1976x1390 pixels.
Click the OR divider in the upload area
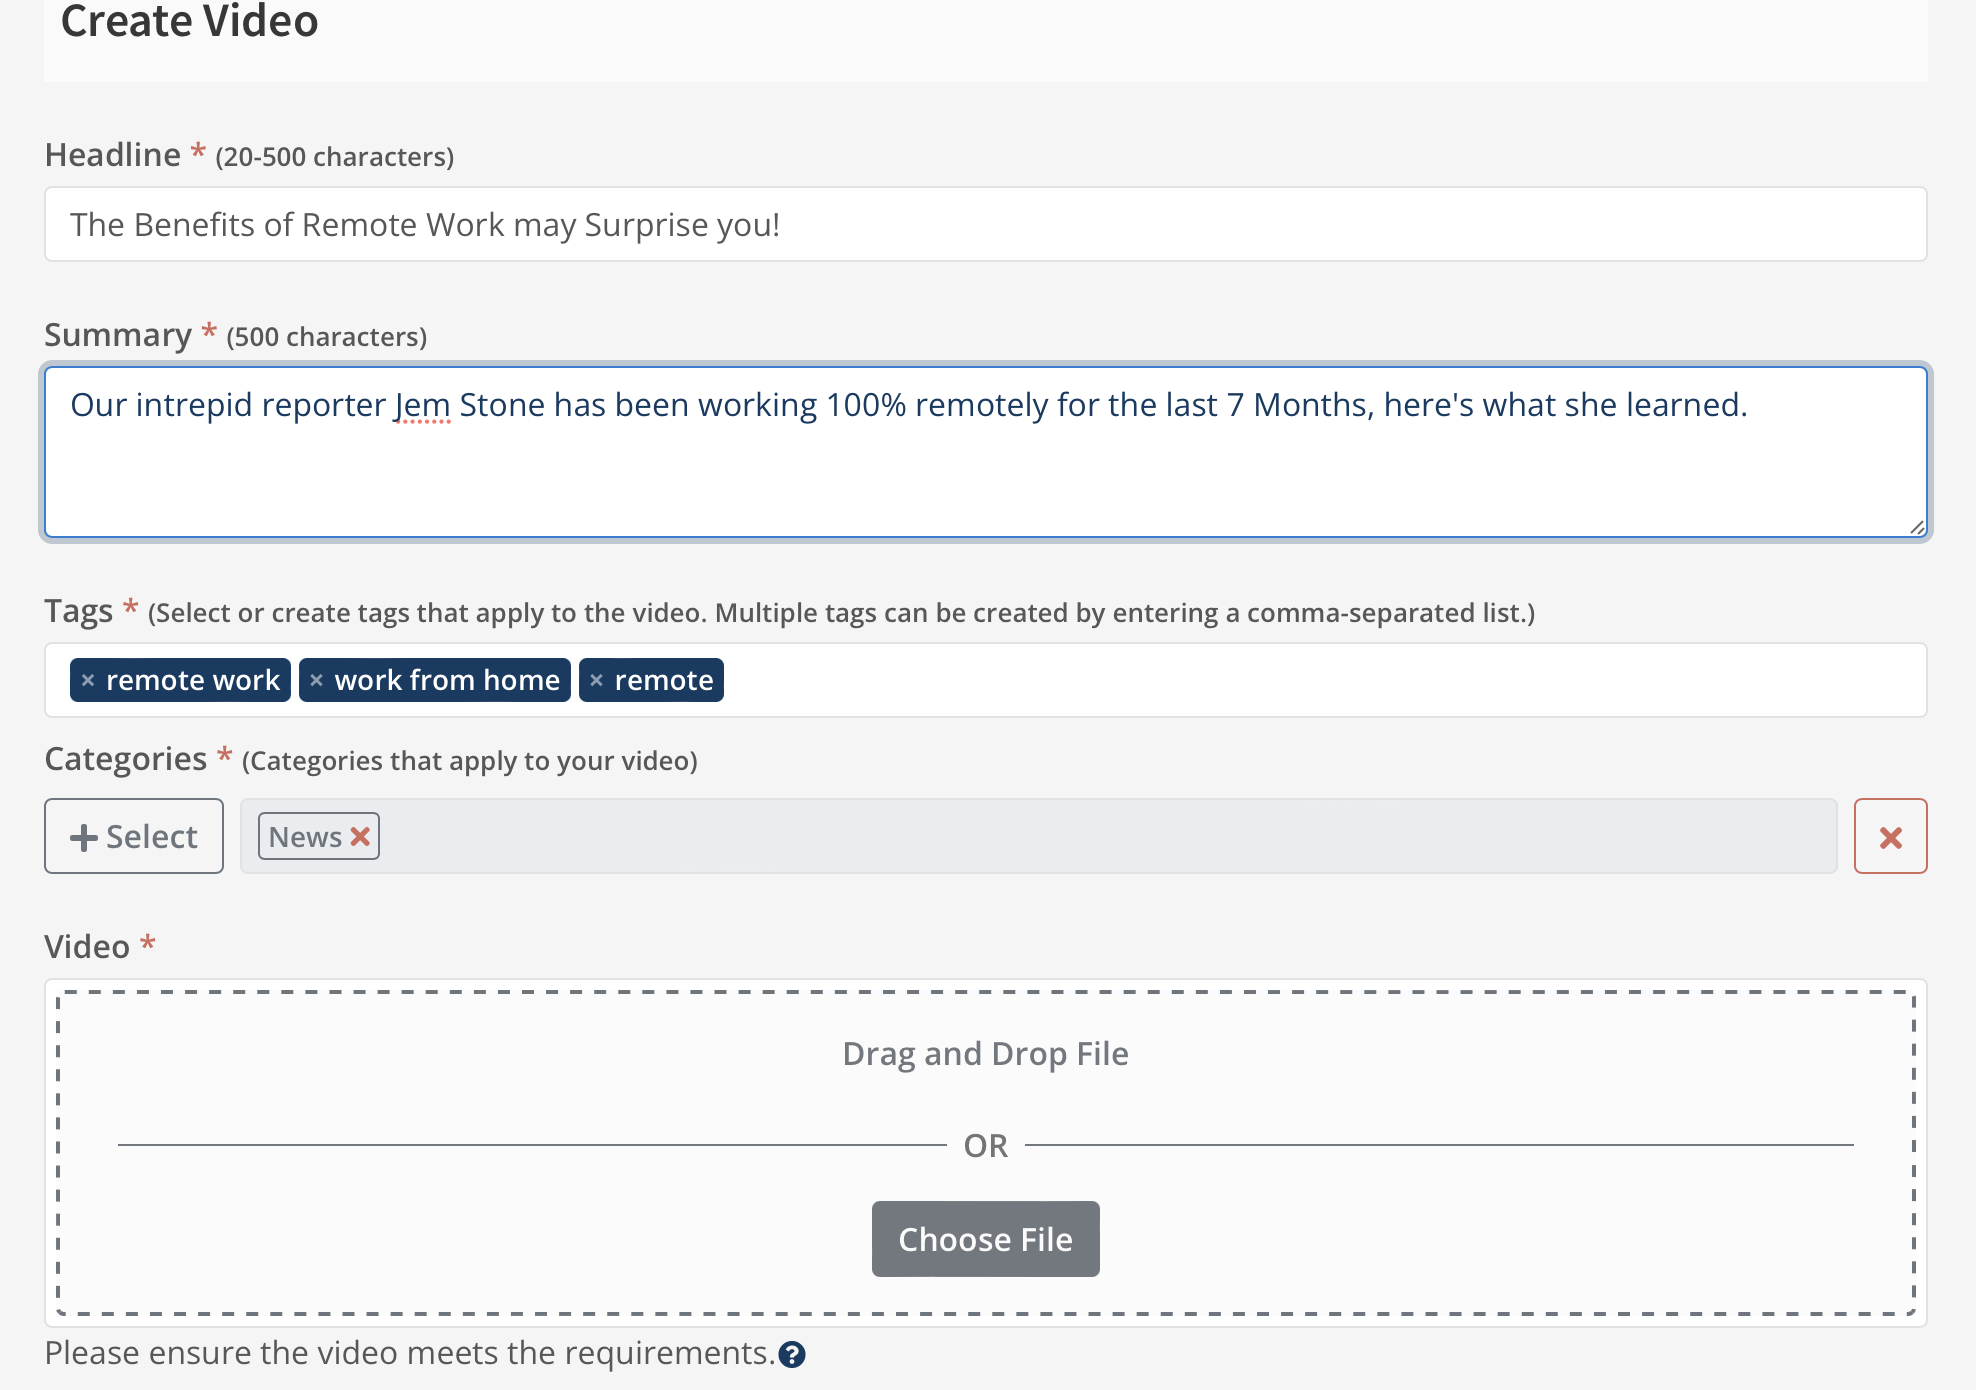985,1144
